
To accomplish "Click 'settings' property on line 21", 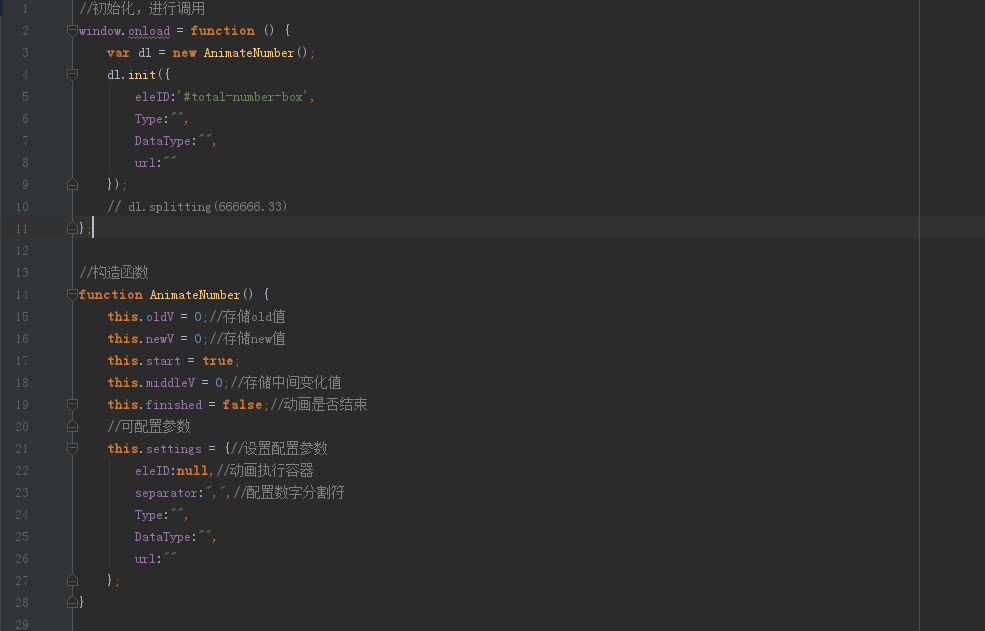I will click(x=173, y=448).
